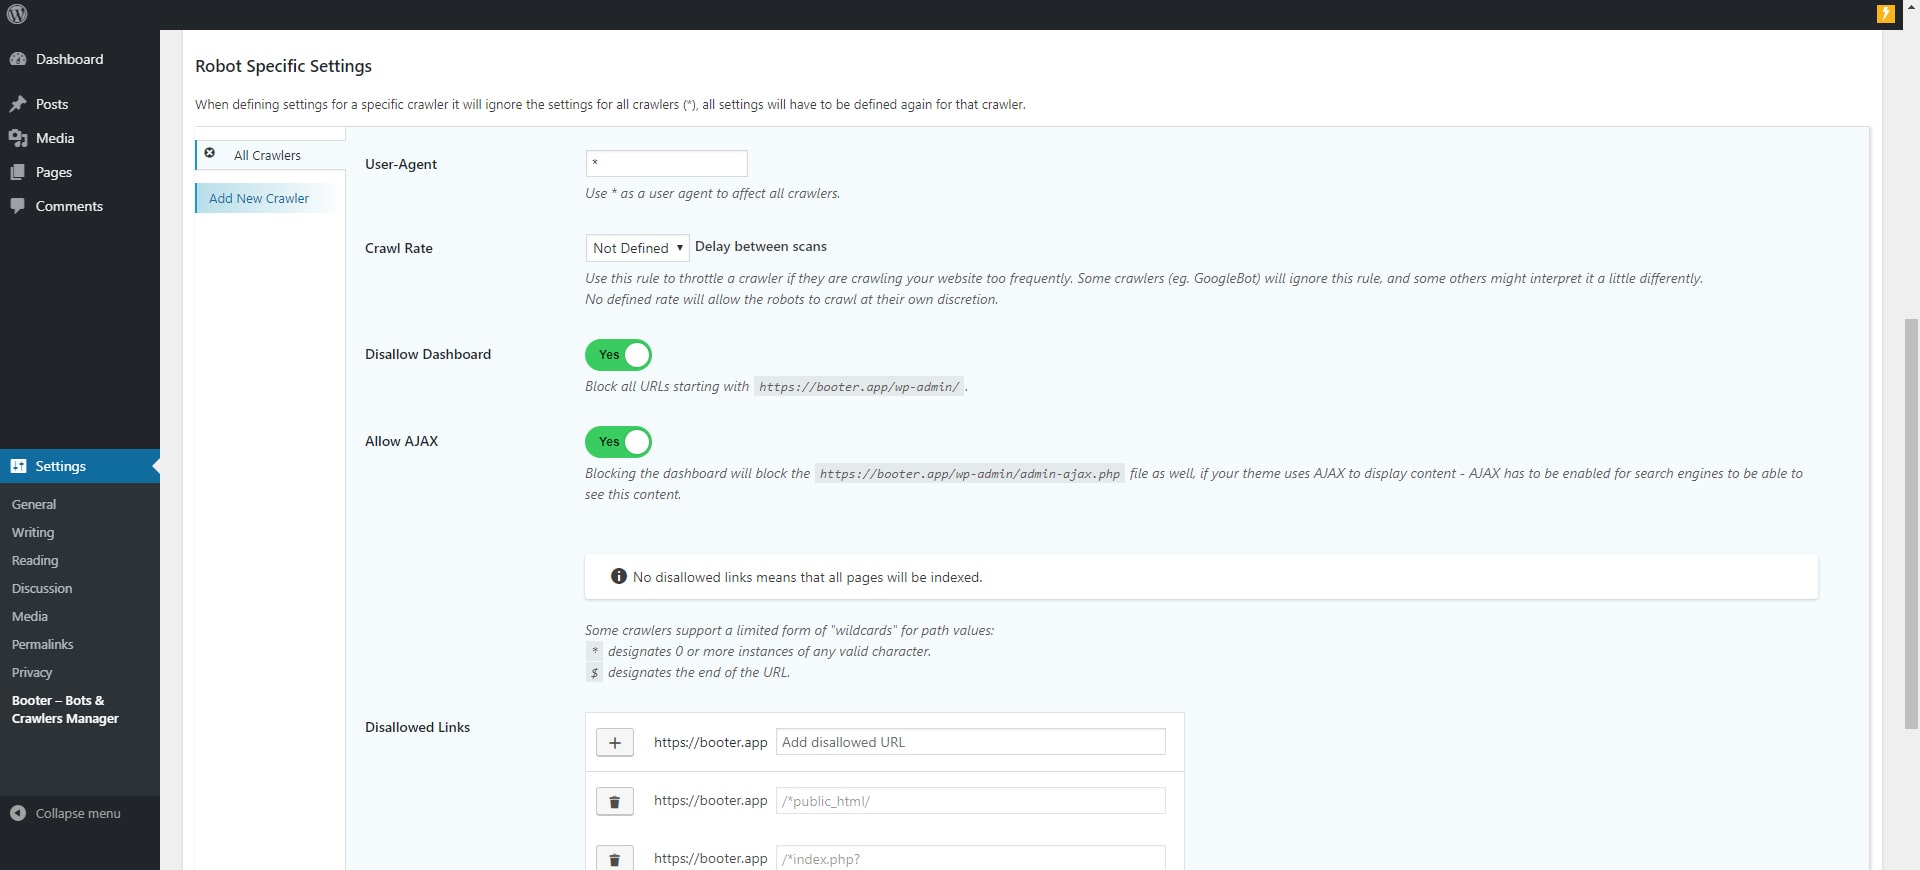Click the page vertical scrollbar
This screenshot has width=1920, height=870.
1911,523
